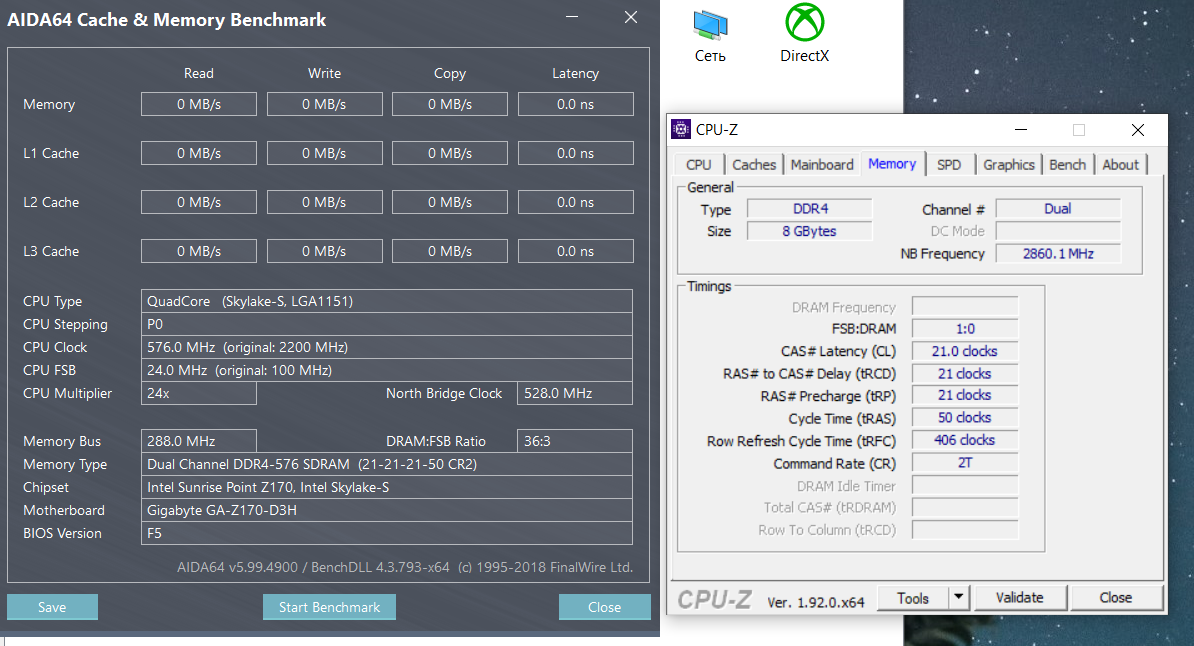Click the Size field 8 GBytes

coord(809,231)
